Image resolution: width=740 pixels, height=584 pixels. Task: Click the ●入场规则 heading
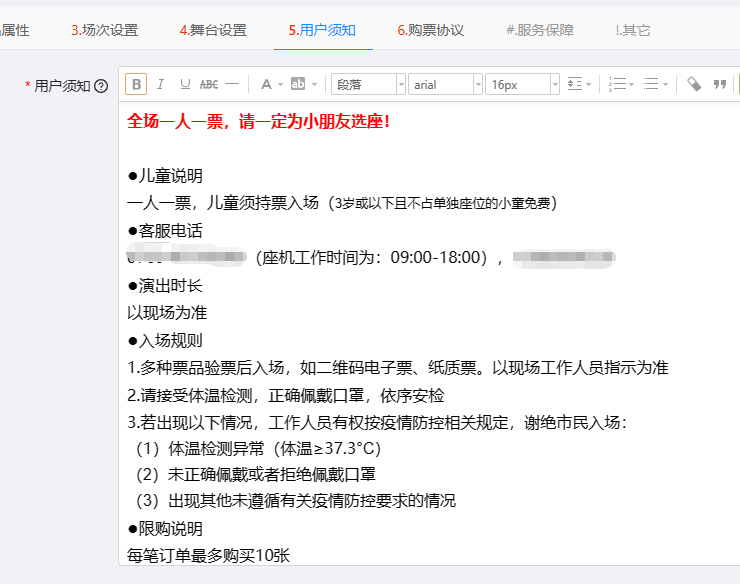[165, 340]
